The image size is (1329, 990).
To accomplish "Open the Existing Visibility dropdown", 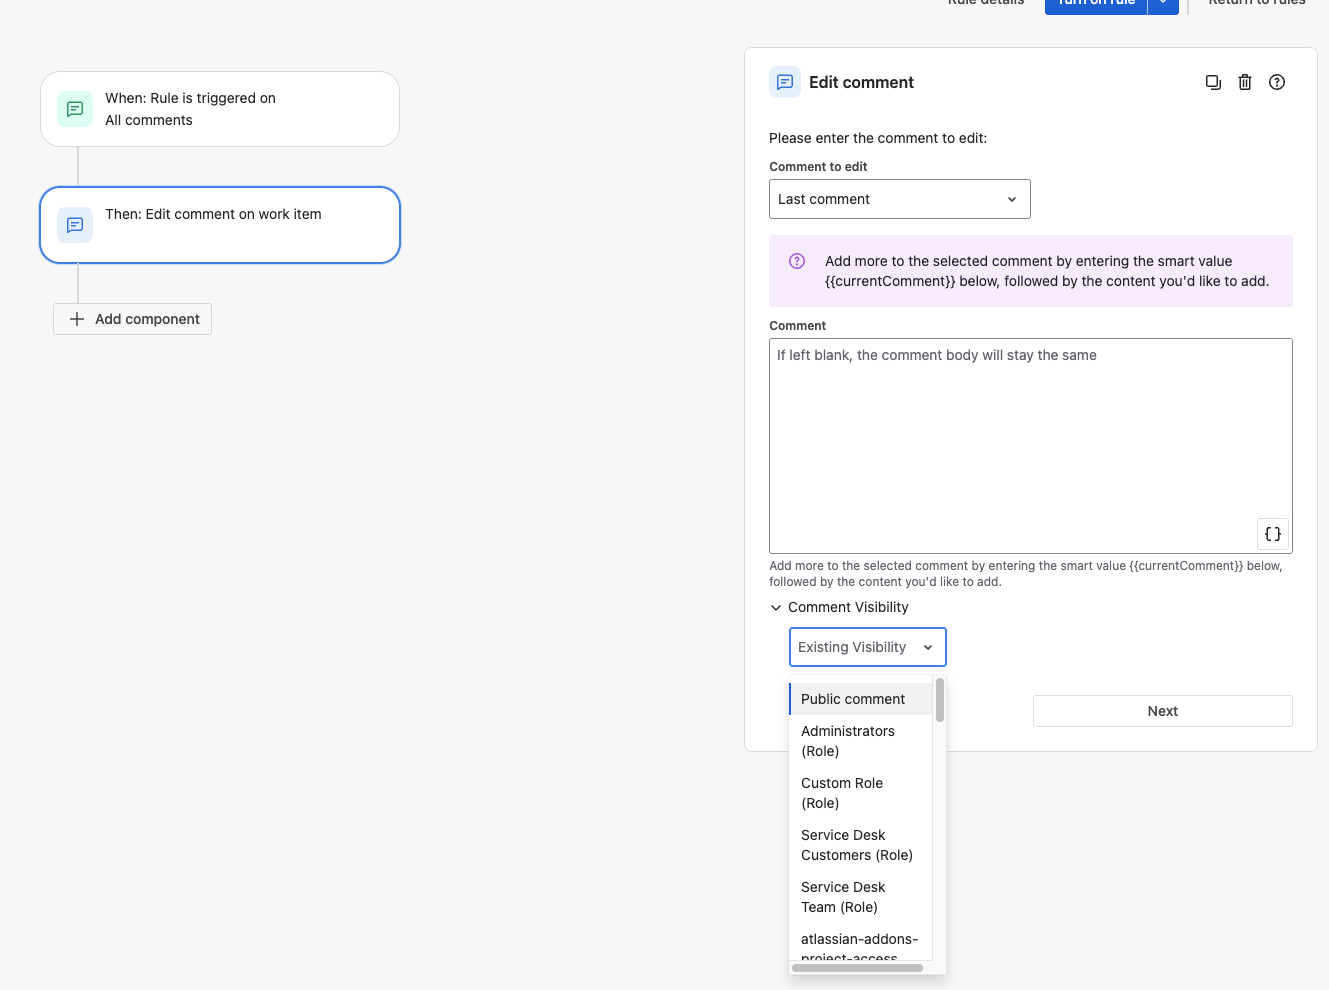I will (x=867, y=647).
